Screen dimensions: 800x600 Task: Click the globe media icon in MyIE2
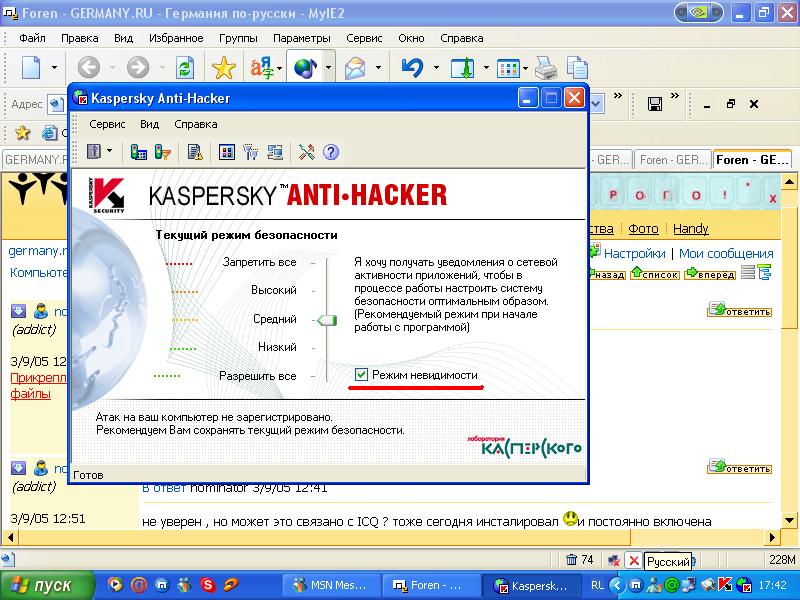point(305,67)
